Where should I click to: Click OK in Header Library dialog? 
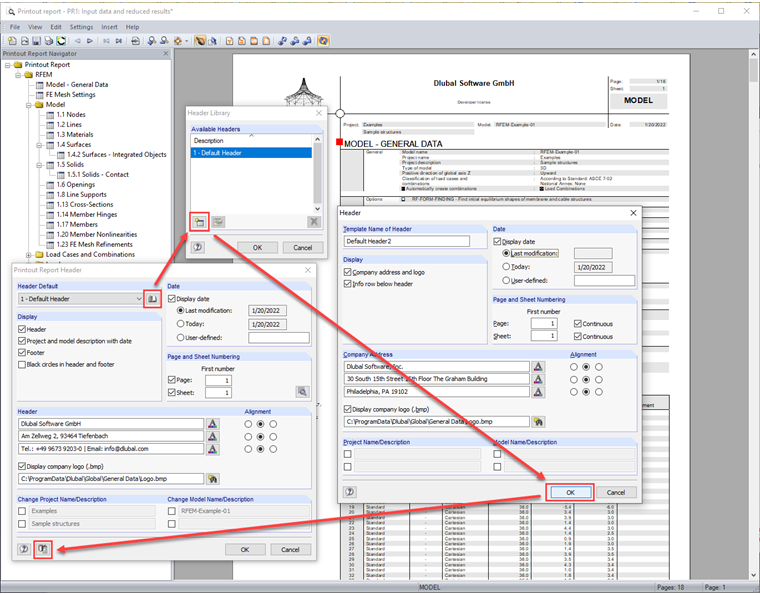click(x=257, y=248)
